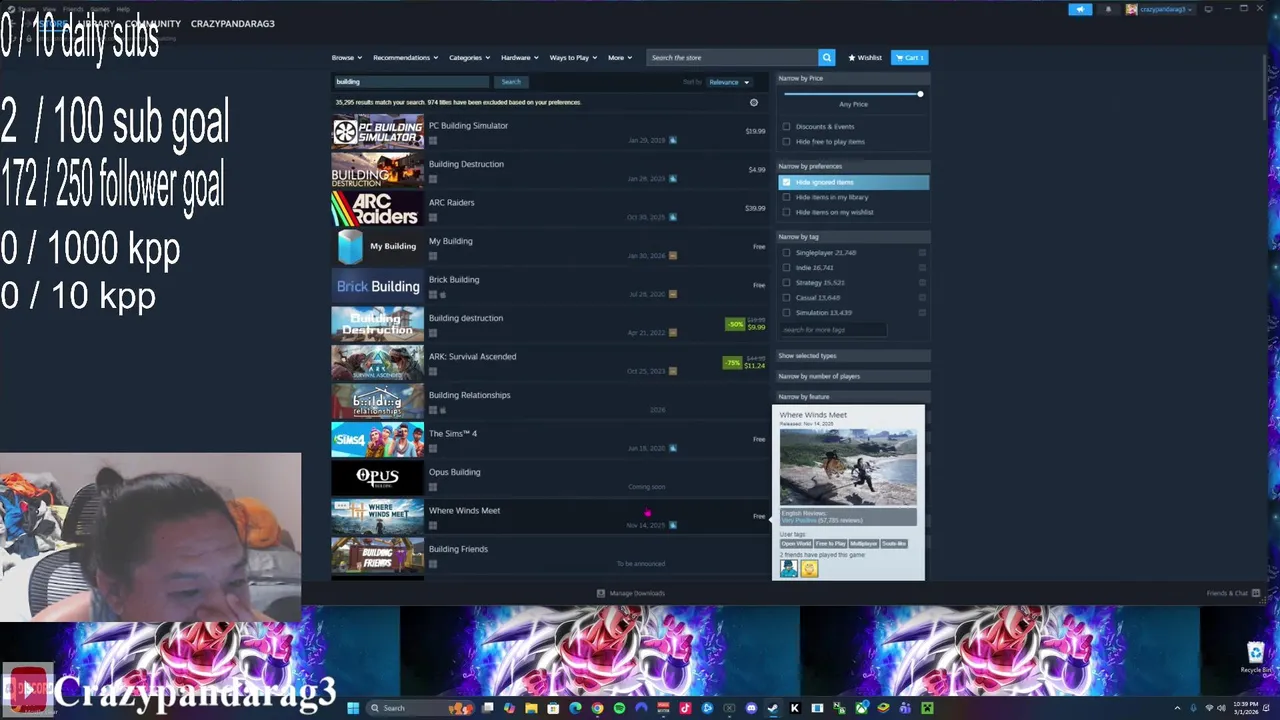Screen dimensions: 1280x720
Task: Open the shopping Cart button
Action: coord(909,57)
